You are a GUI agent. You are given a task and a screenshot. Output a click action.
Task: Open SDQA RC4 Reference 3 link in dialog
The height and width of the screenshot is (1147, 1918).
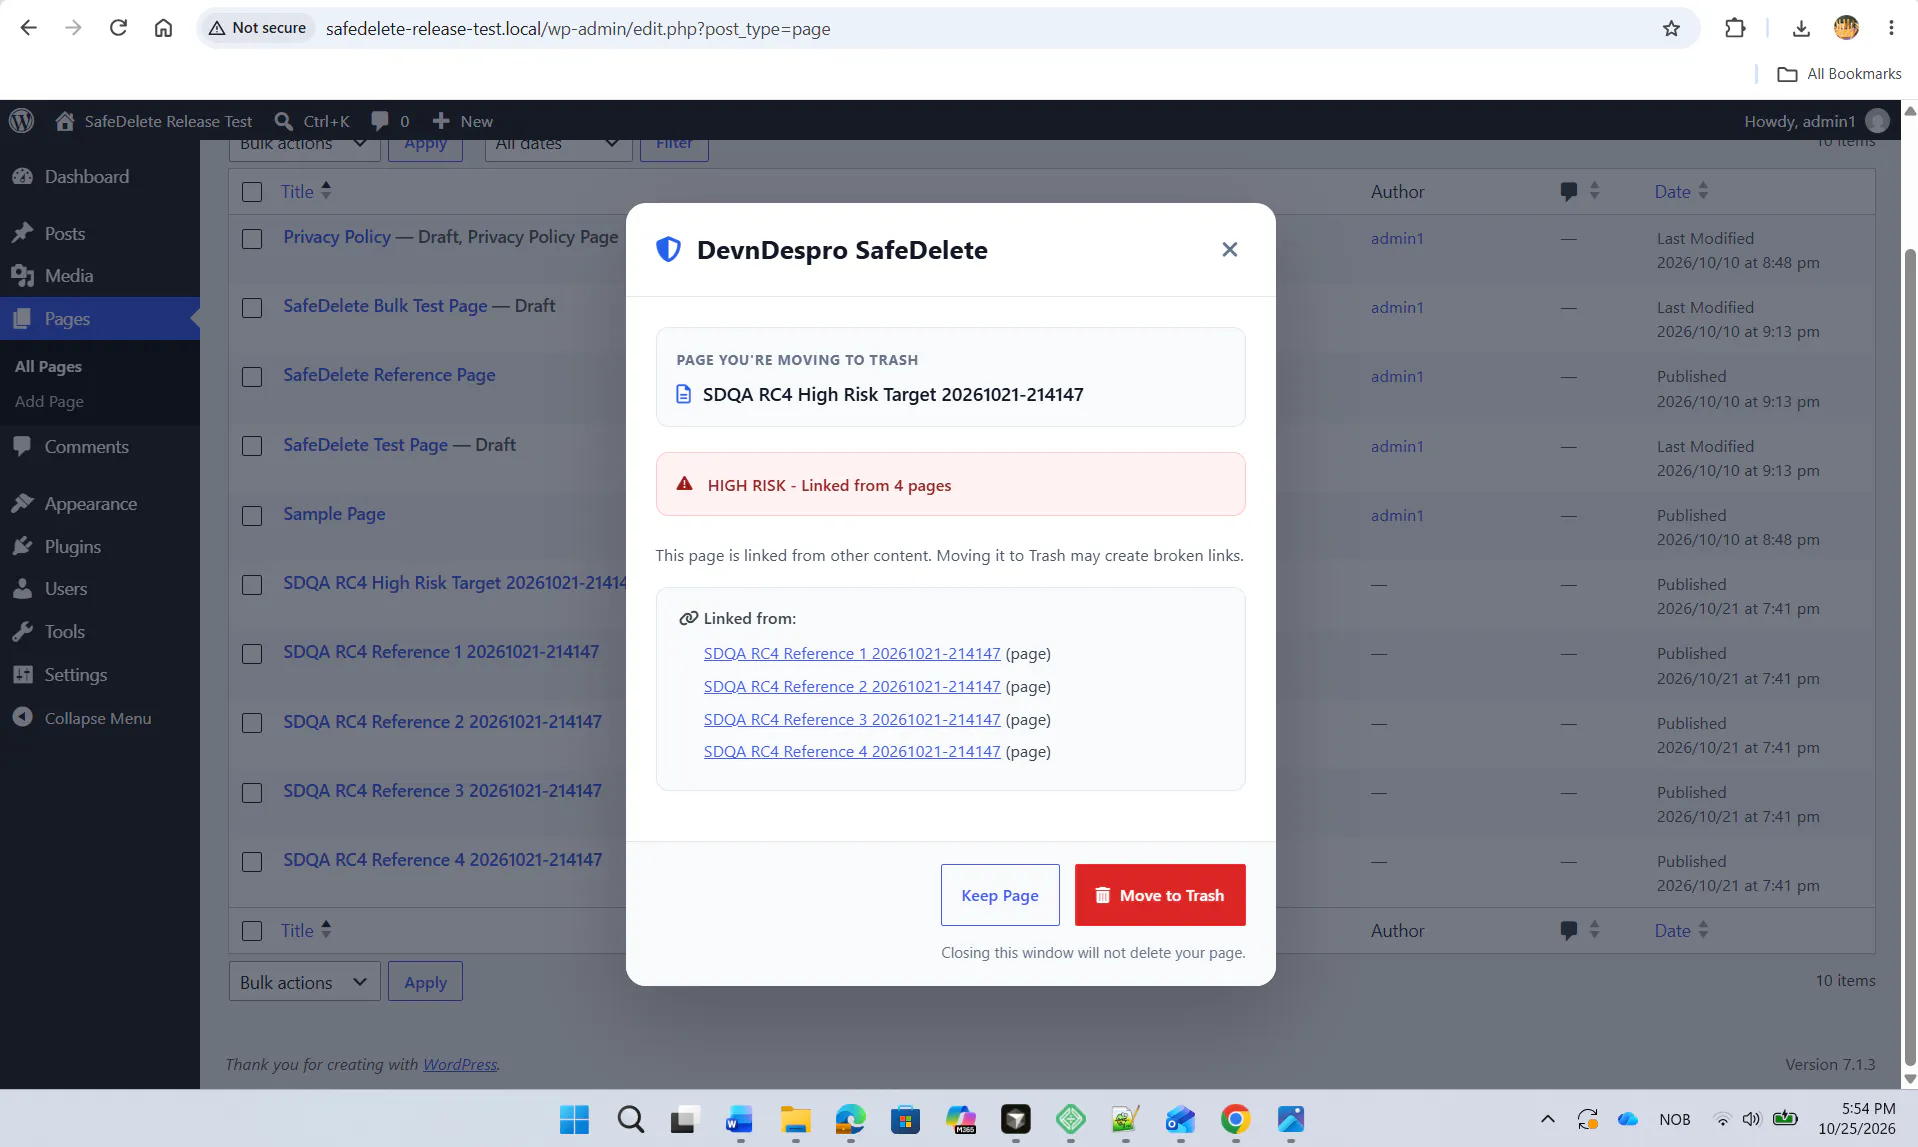pos(851,719)
